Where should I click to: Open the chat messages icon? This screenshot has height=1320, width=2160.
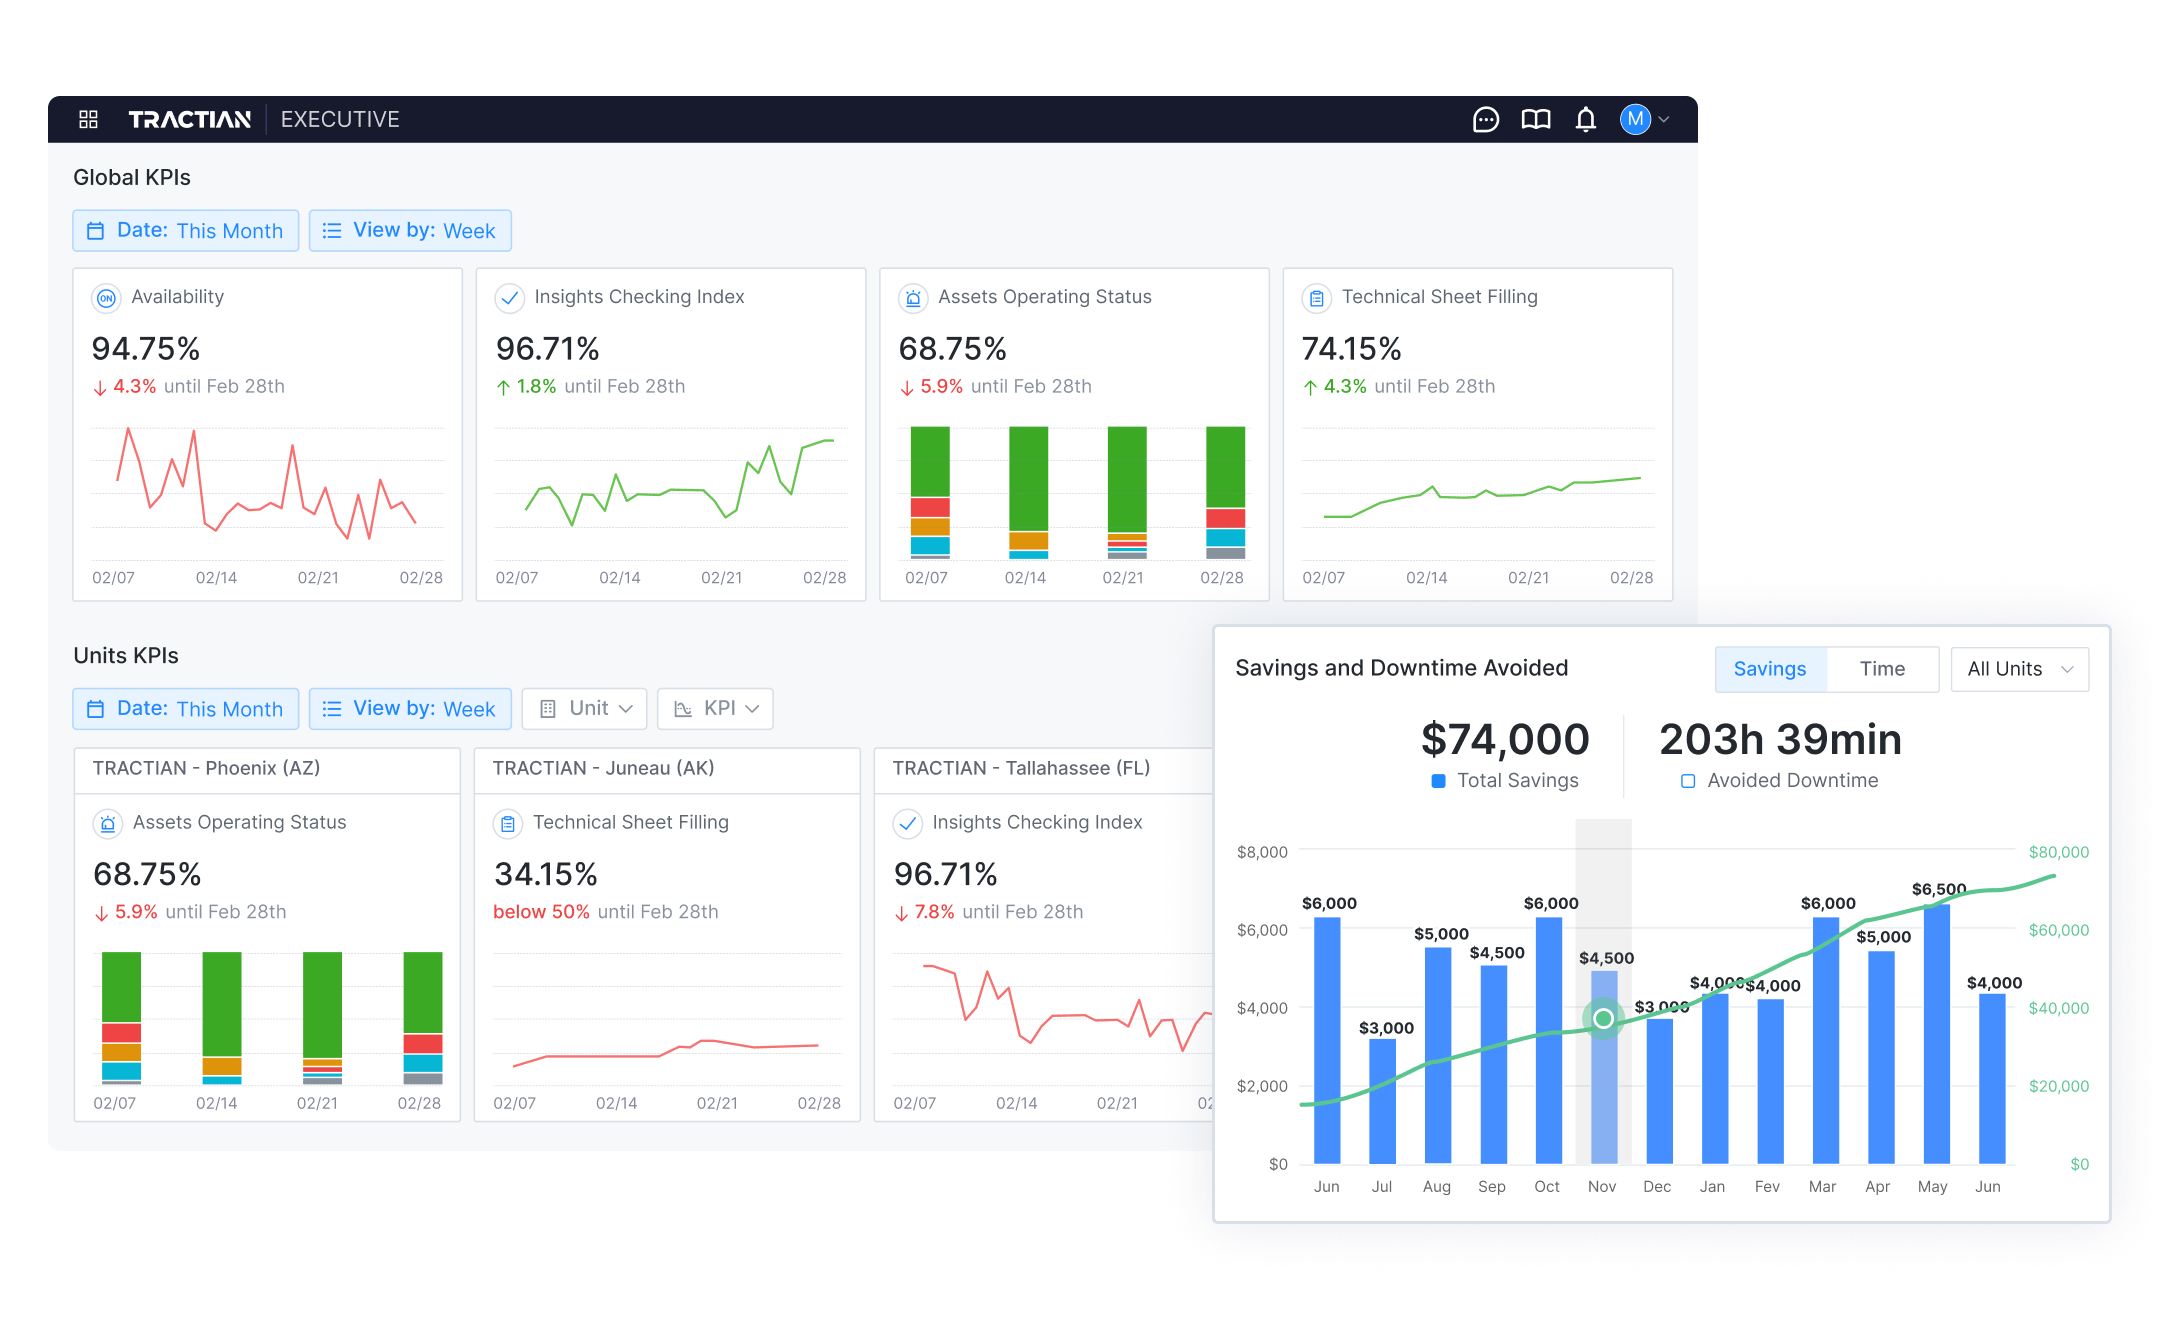coord(1486,120)
